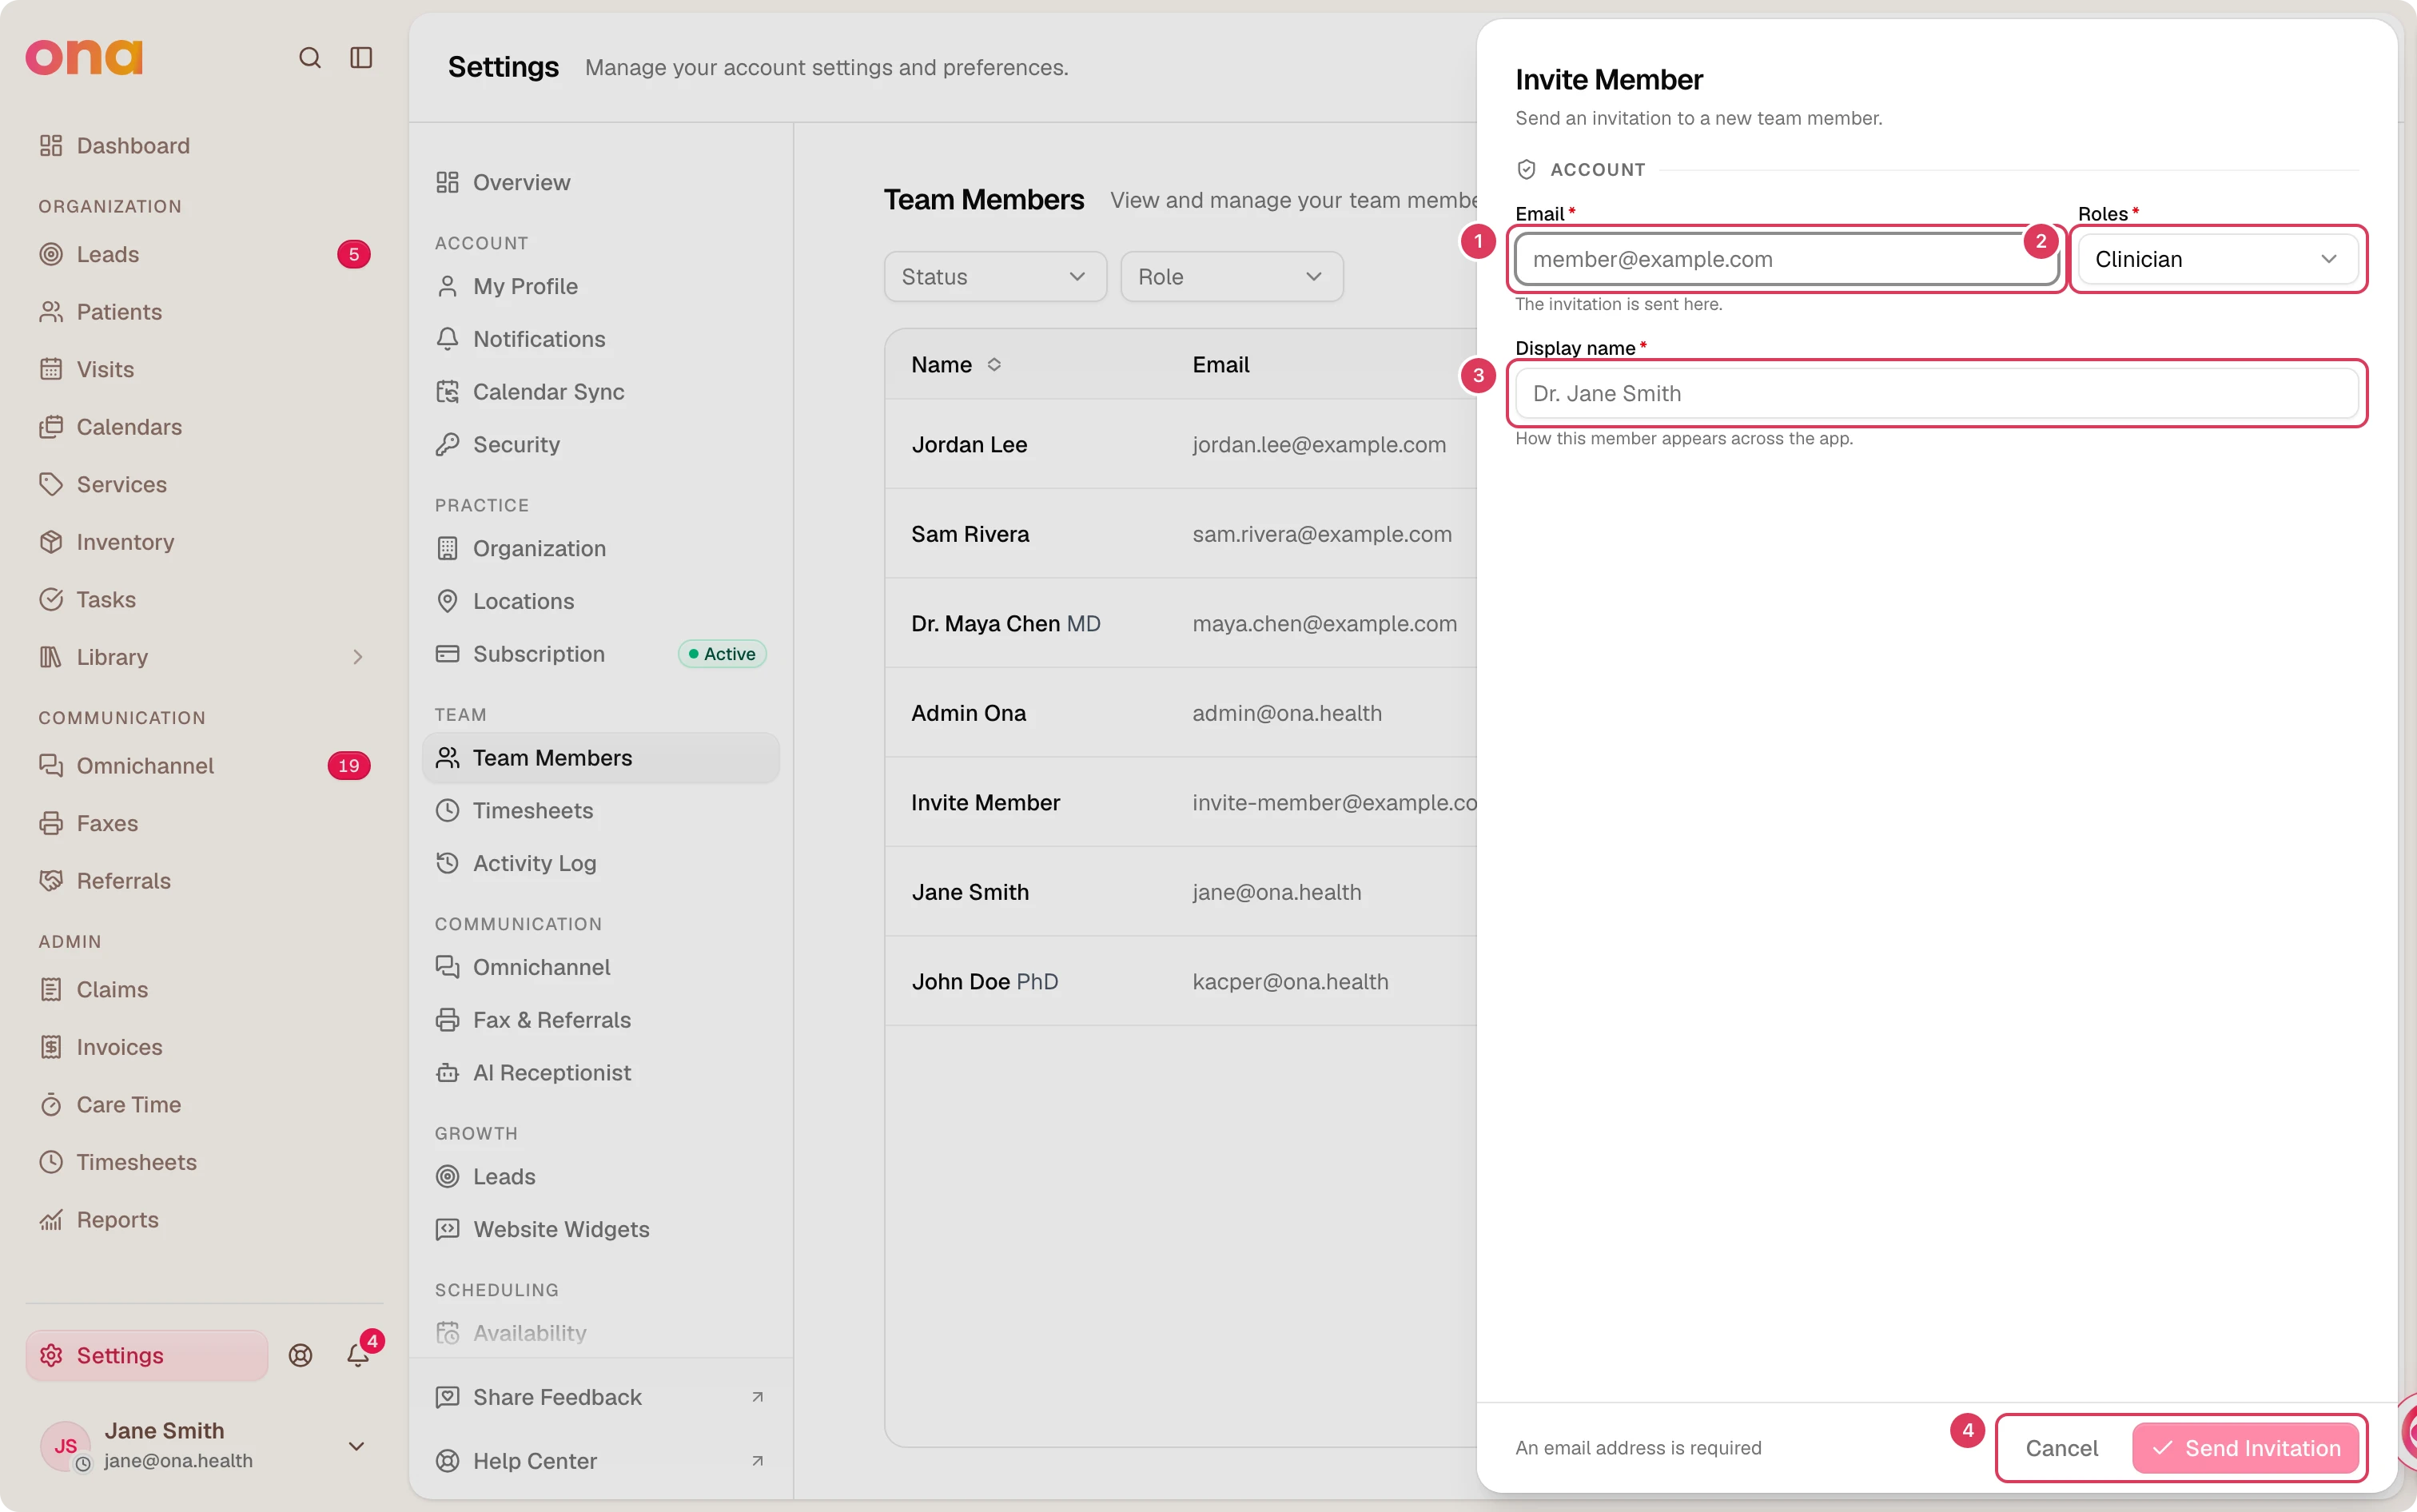Click the Send Invitation button
Image resolution: width=2417 pixels, height=1512 pixels.
(2245, 1448)
